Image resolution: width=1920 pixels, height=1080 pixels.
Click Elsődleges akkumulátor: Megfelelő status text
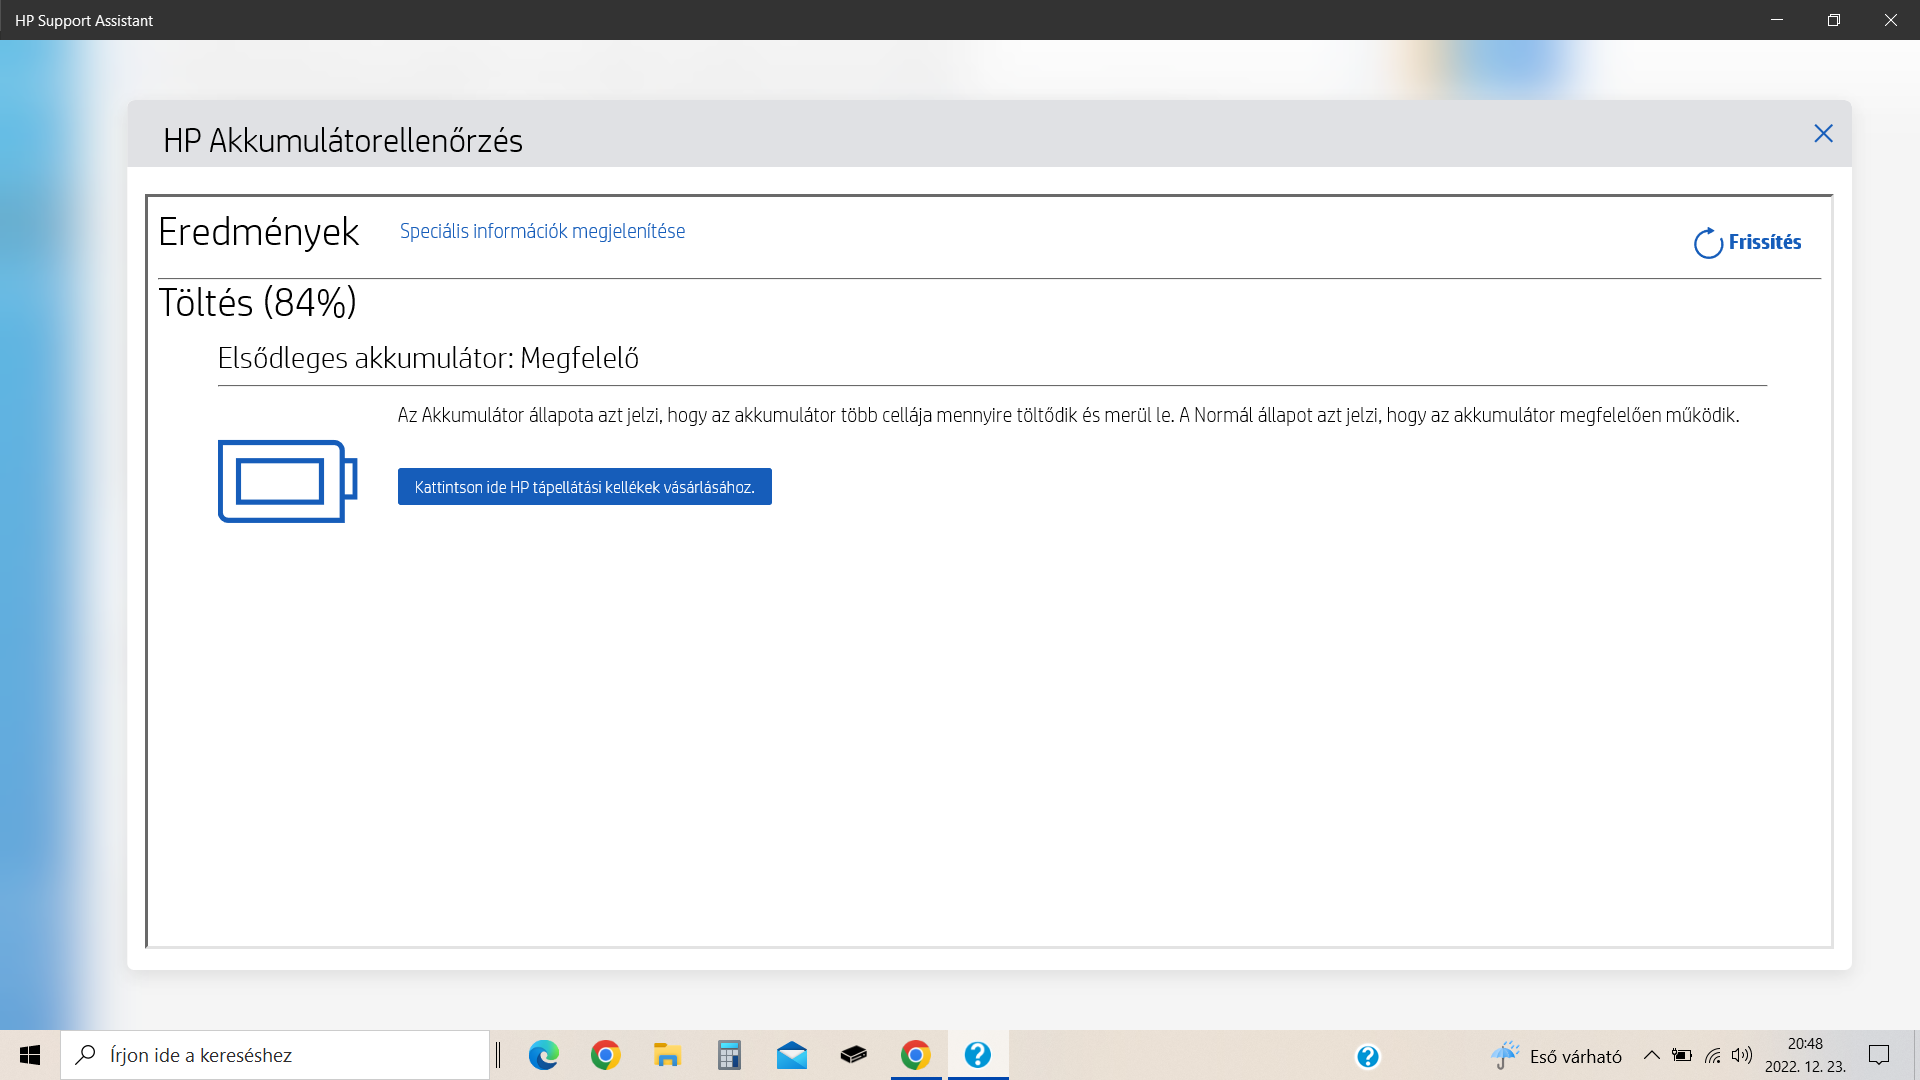tap(428, 358)
